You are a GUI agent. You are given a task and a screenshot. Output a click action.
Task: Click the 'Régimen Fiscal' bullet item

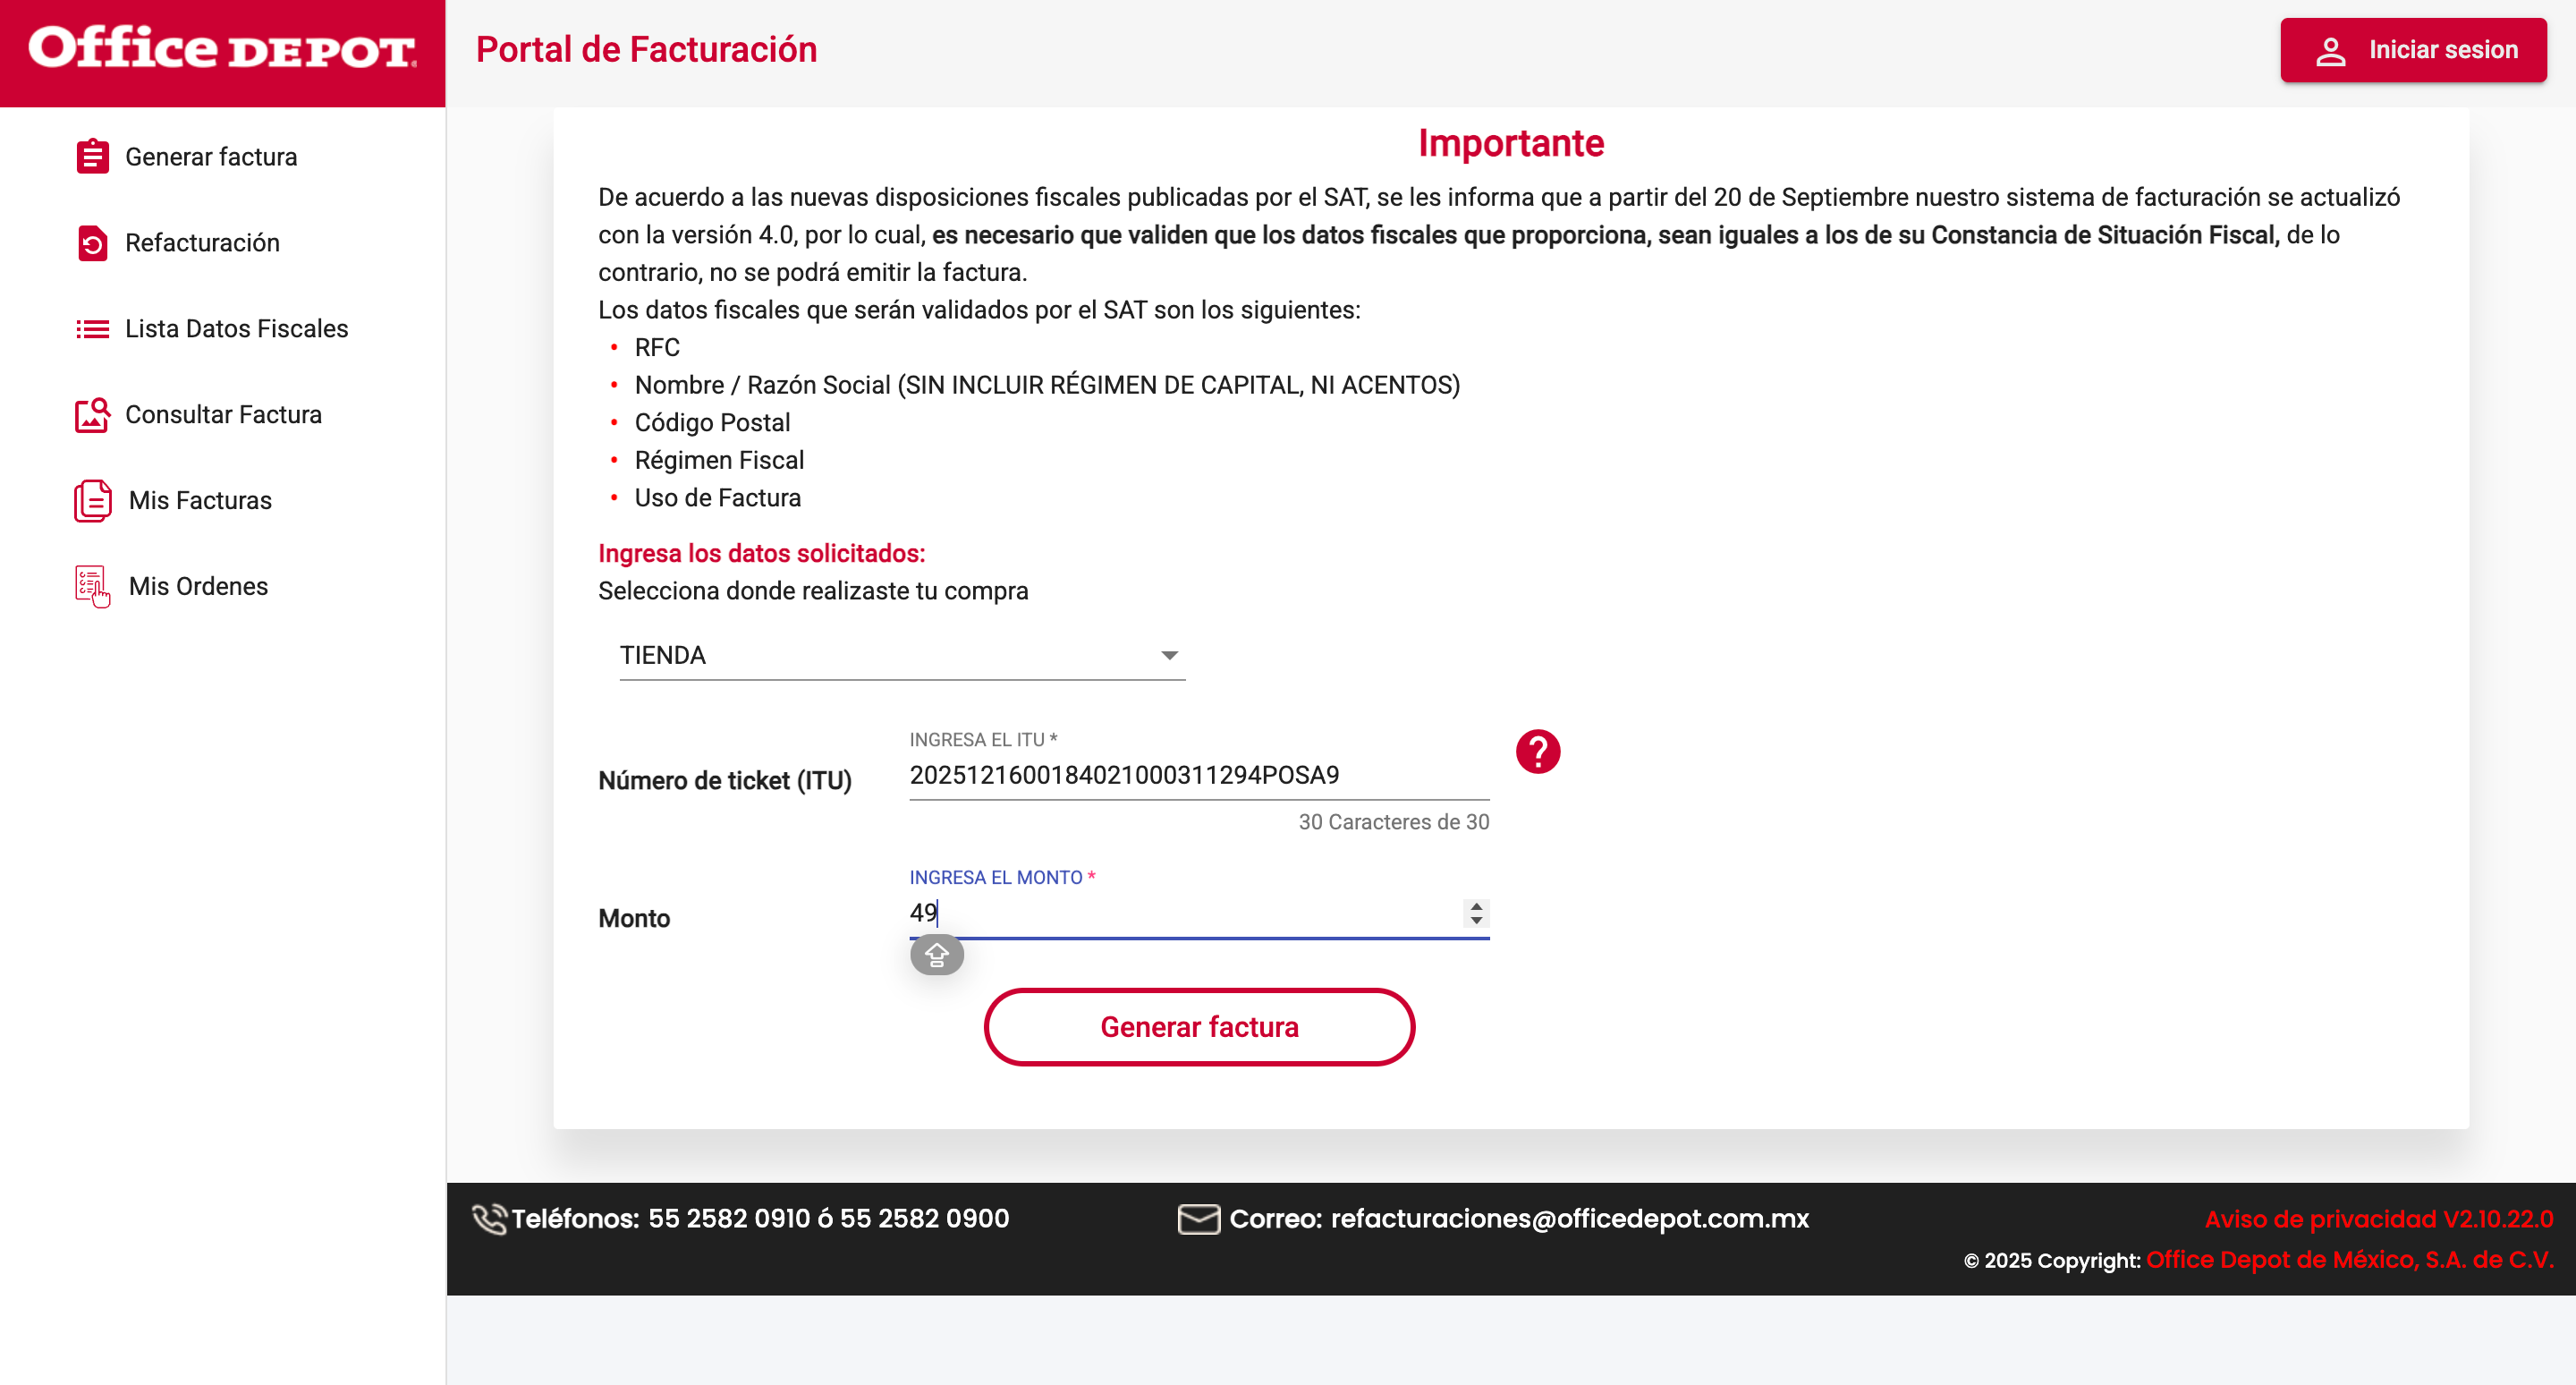tap(720, 460)
